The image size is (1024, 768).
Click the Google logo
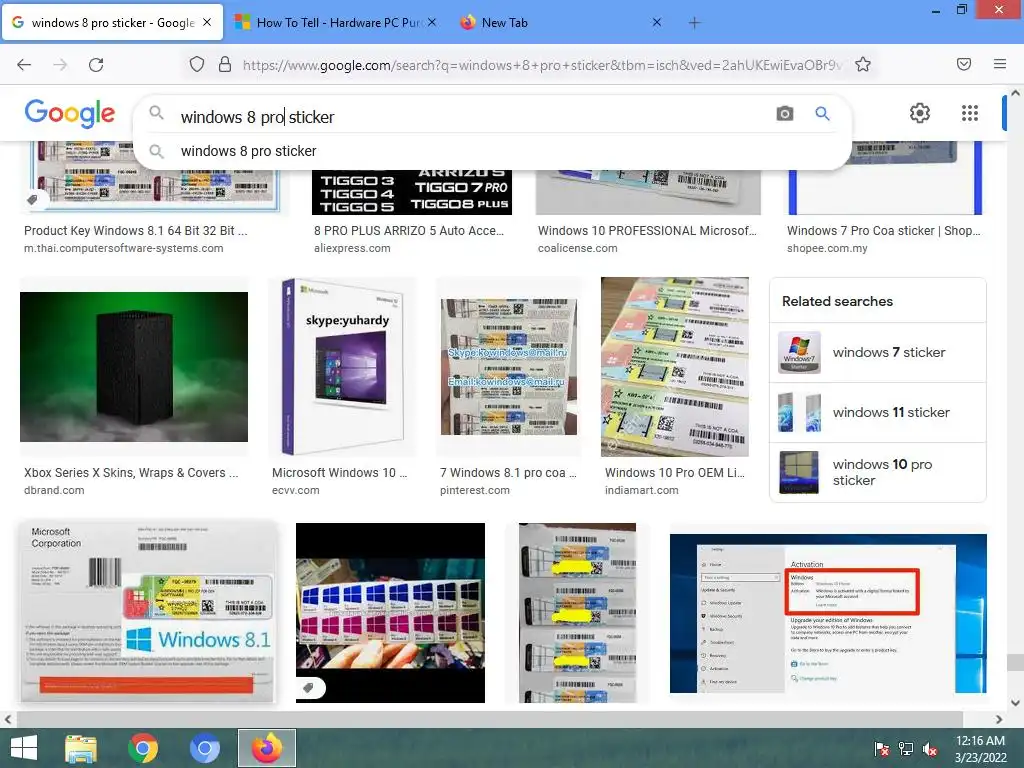[70, 114]
